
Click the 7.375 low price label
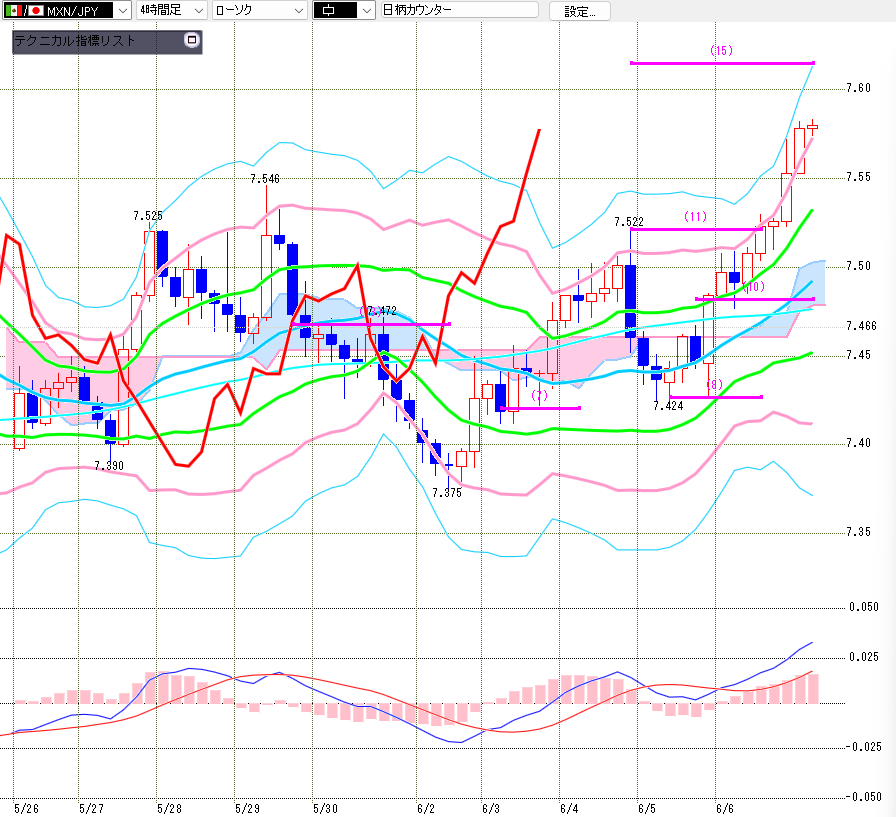point(447,492)
